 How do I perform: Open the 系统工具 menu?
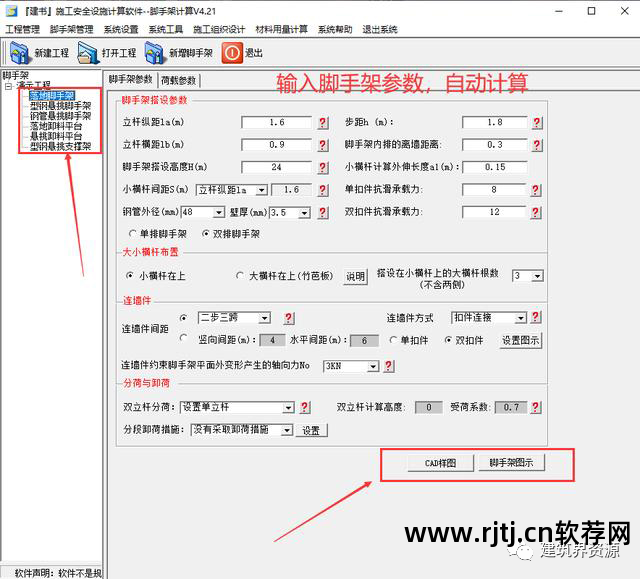pos(165,29)
